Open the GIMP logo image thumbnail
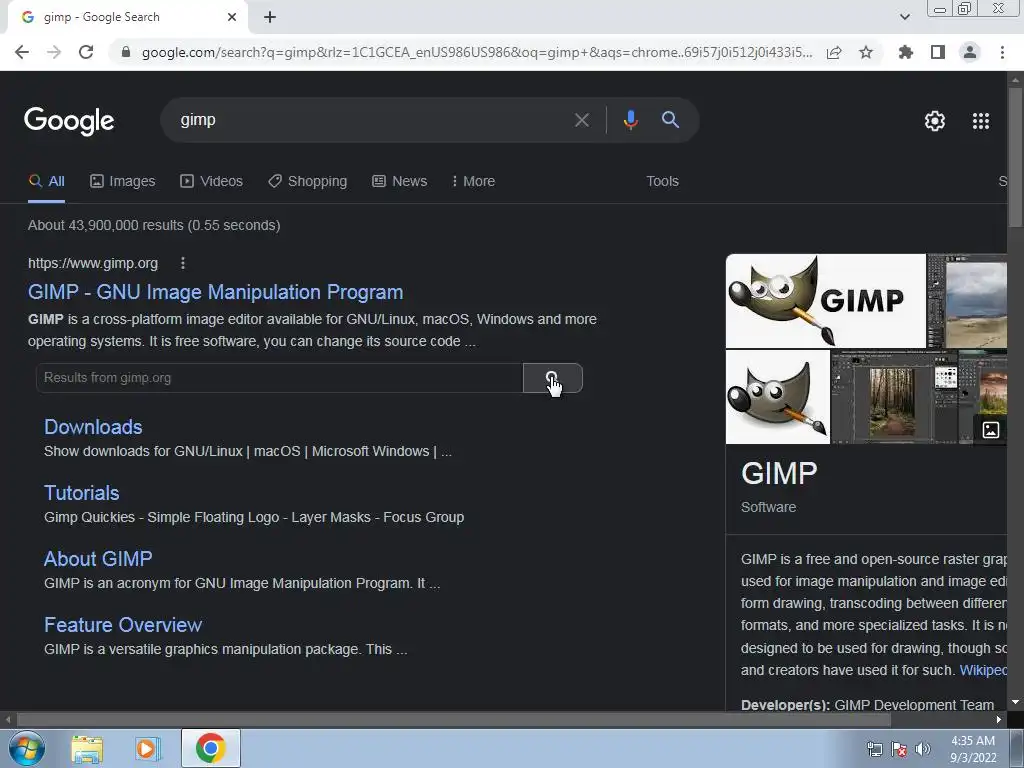 [825, 300]
